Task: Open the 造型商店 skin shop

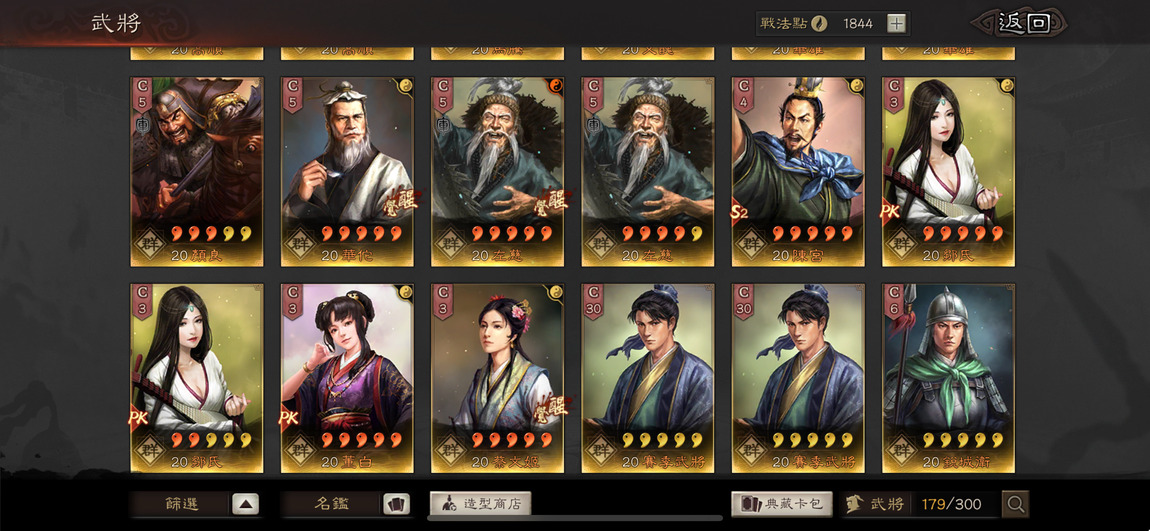Action: (x=480, y=504)
